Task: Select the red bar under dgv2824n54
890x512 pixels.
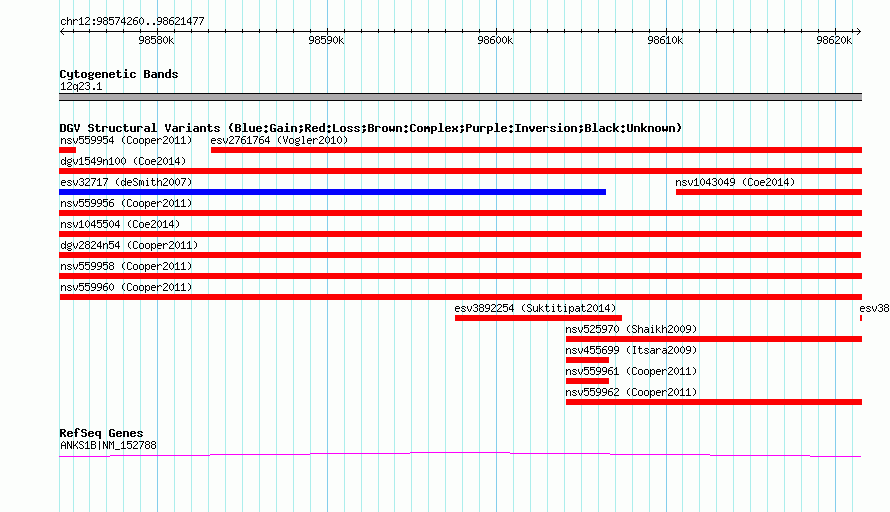Action: coord(460,255)
